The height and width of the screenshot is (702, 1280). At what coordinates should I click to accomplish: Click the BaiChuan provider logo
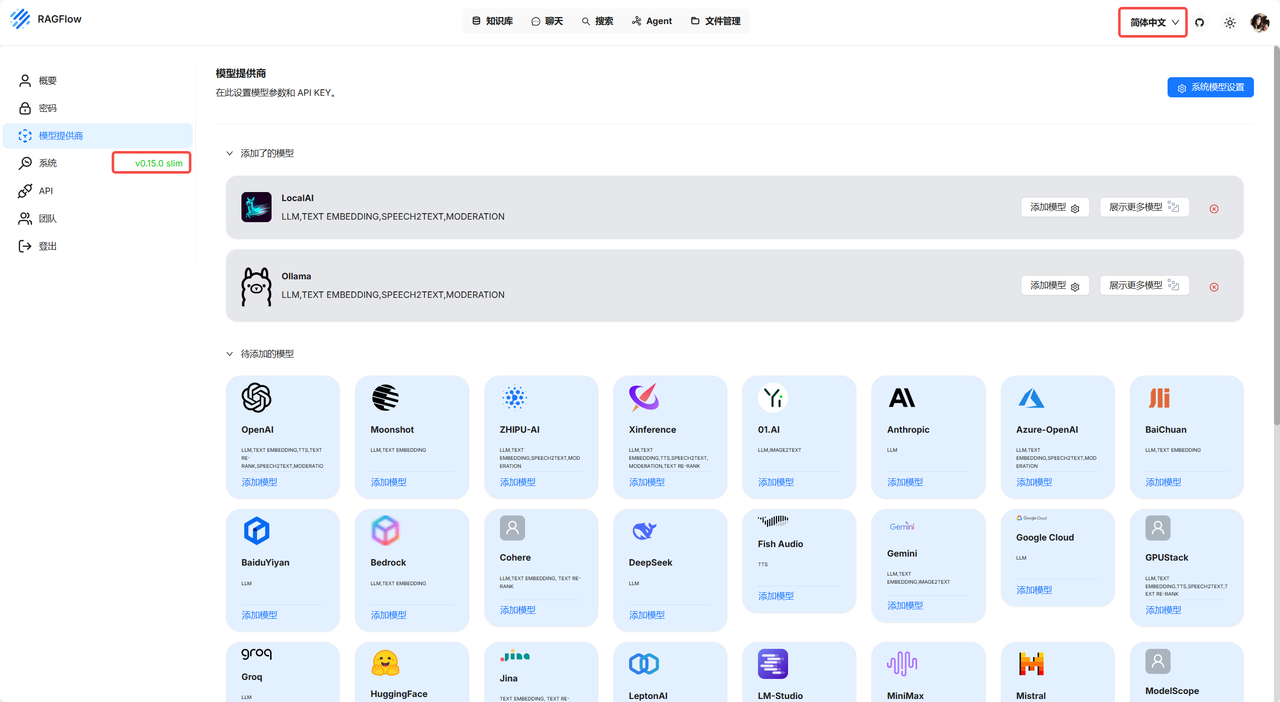(x=1159, y=398)
